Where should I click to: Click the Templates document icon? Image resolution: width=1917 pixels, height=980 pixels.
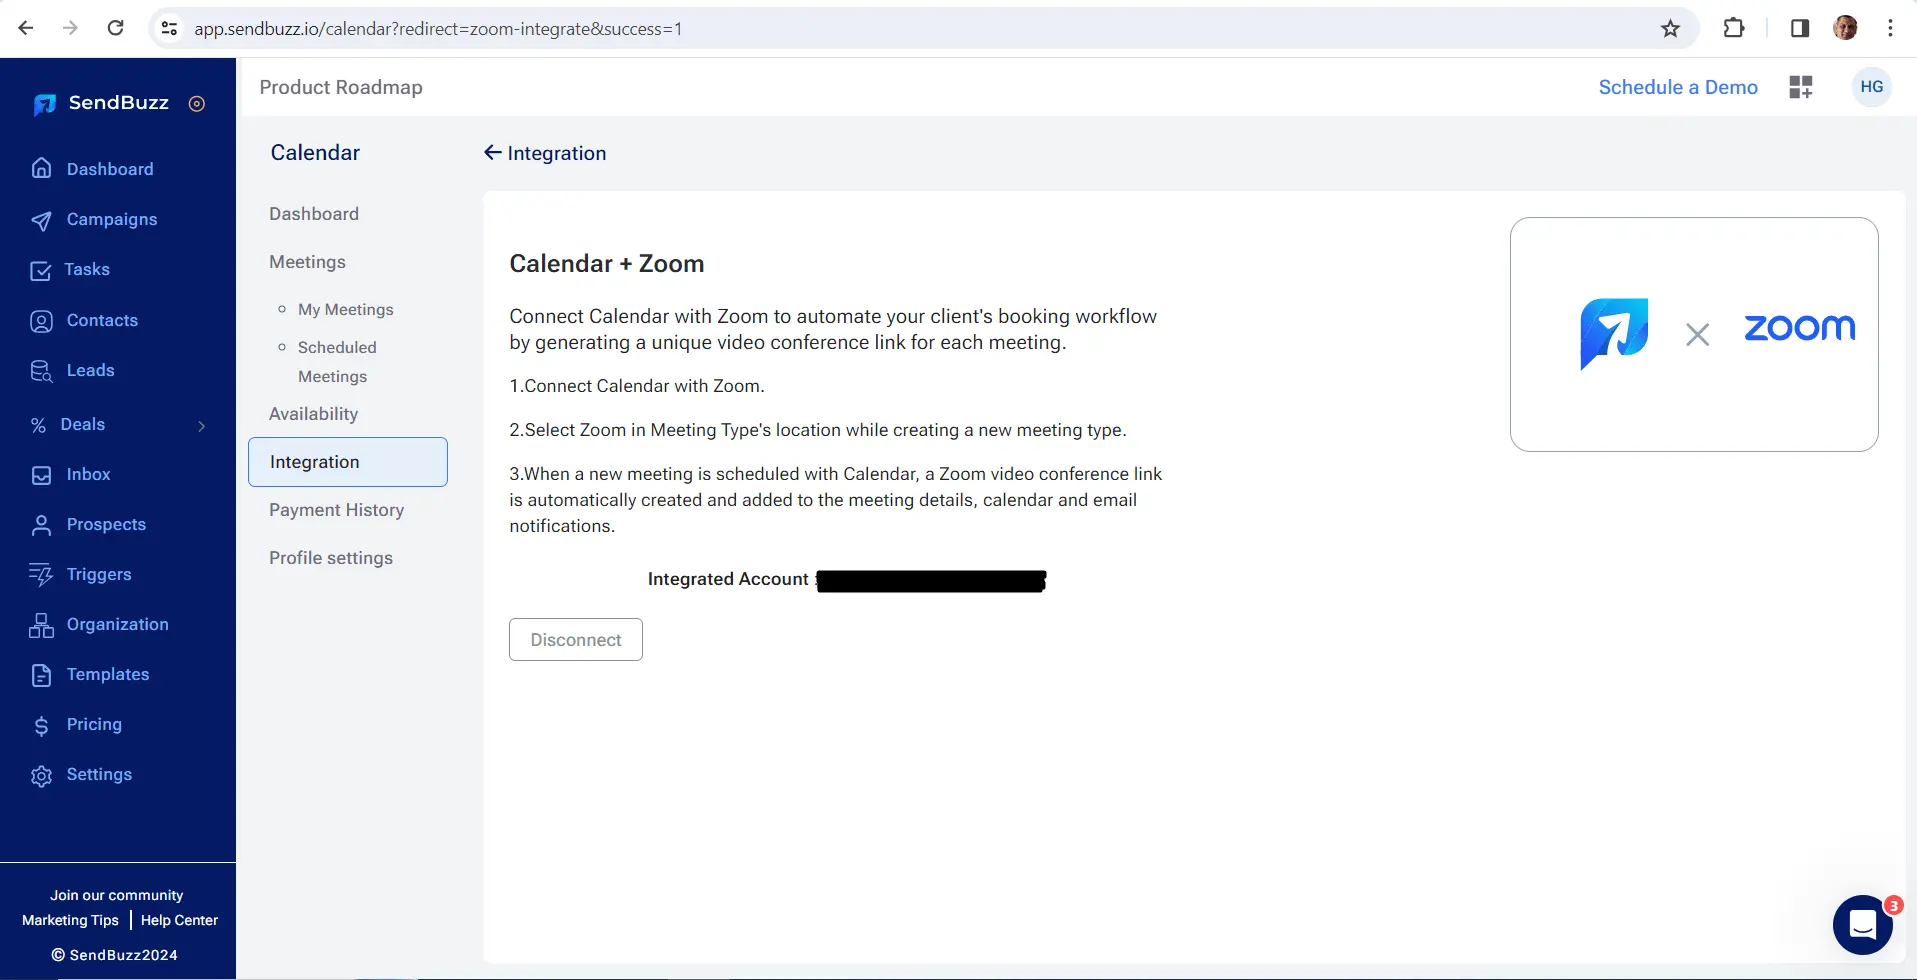point(41,675)
